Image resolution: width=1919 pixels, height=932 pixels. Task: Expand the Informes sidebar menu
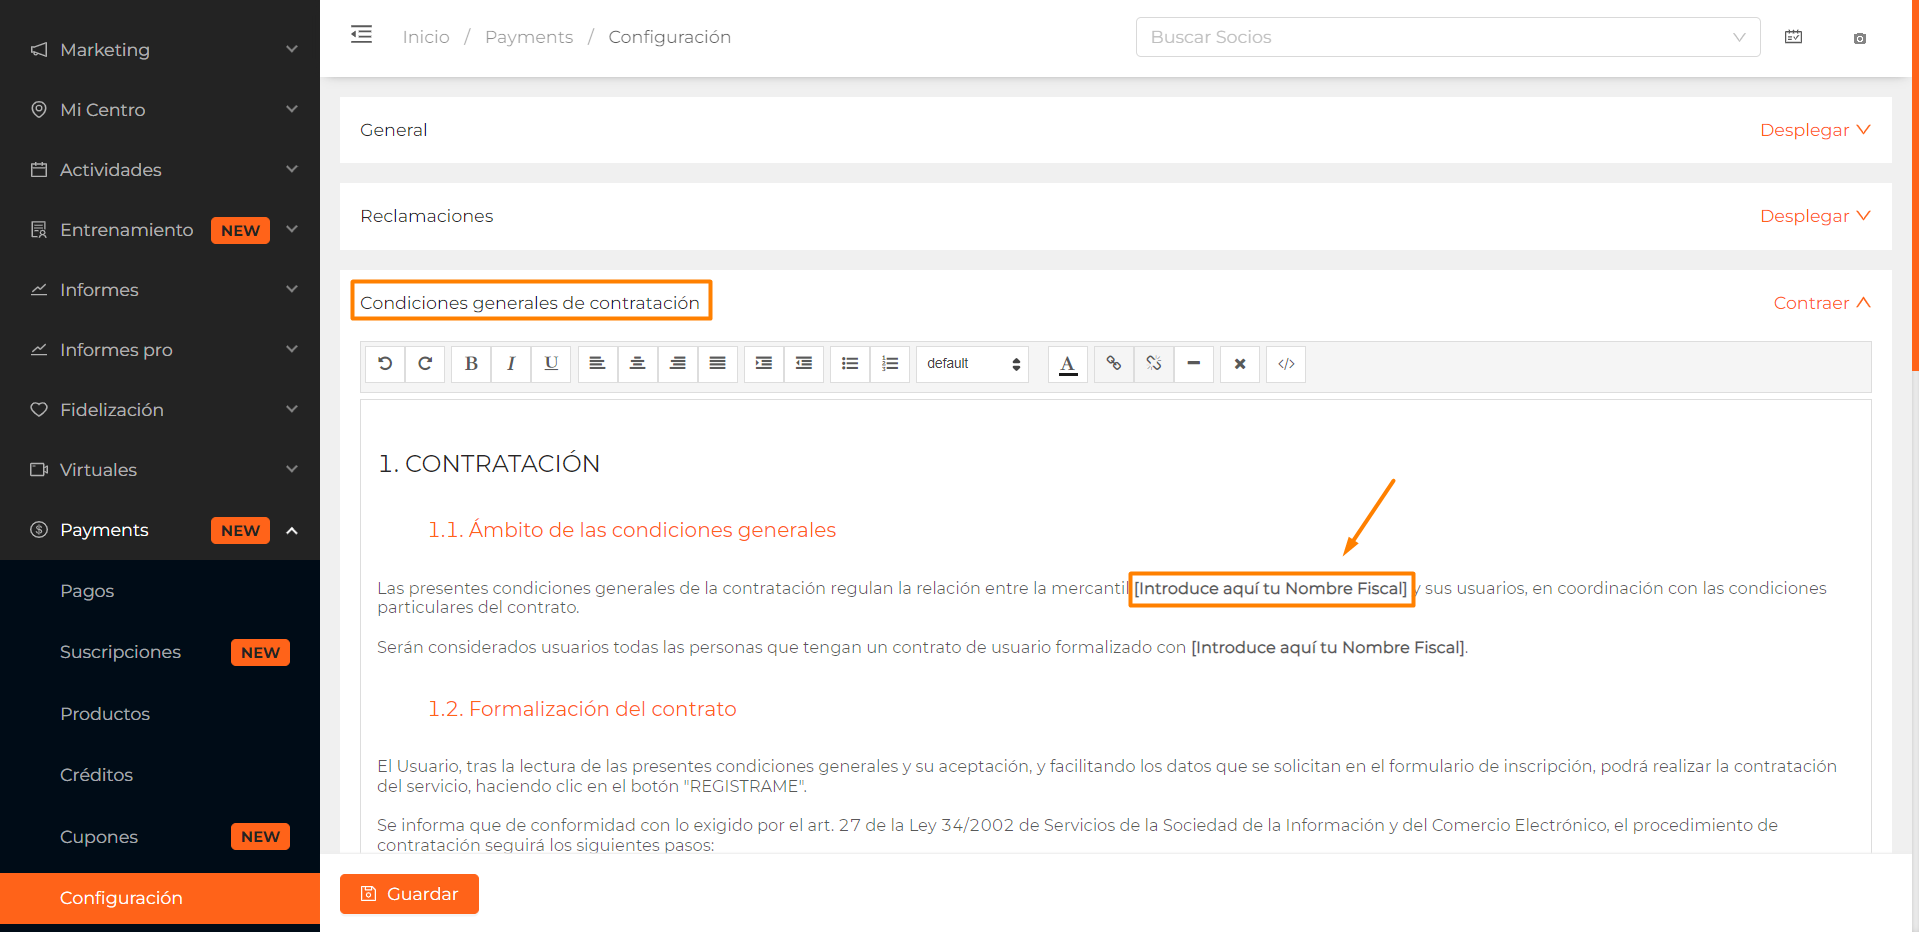tap(160, 289)
